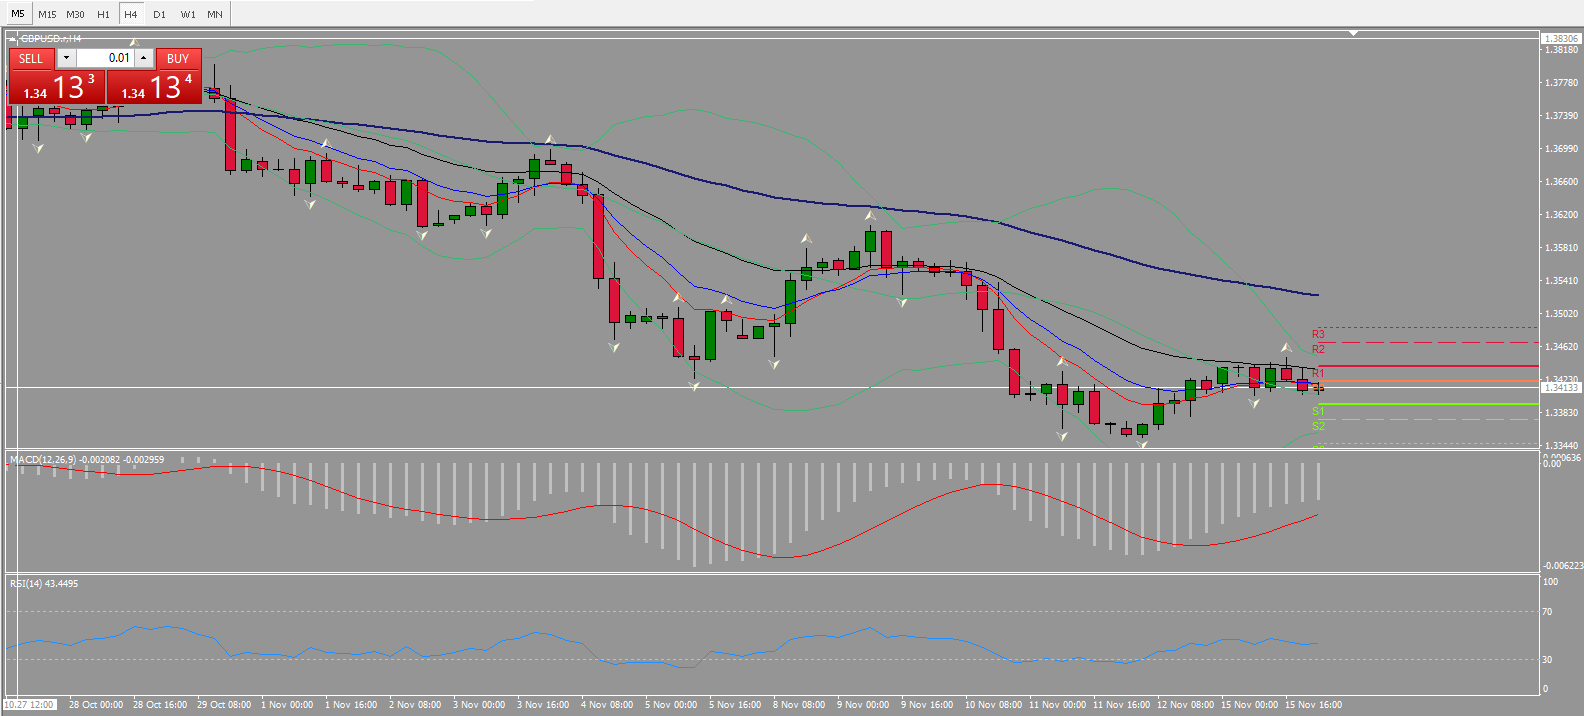
Task: Click the 0.01 volume input field
Action: pos(105,58)
